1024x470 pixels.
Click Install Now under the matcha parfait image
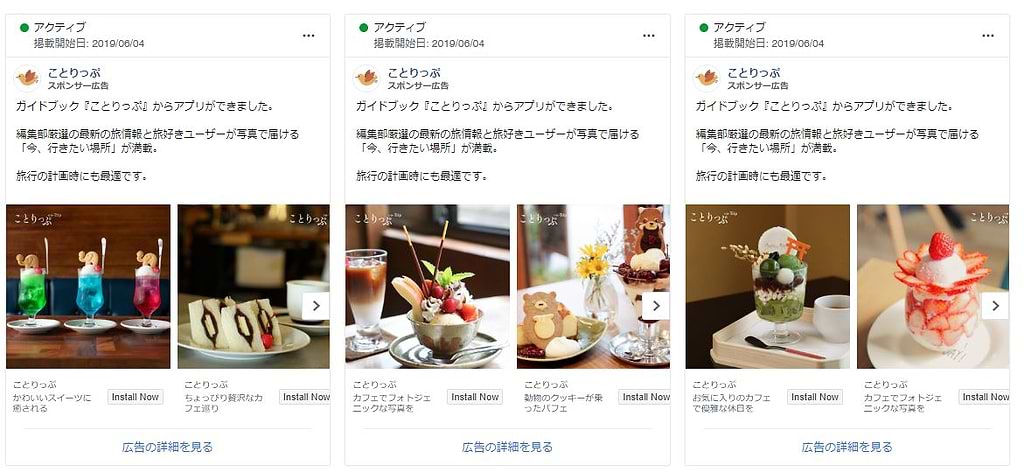click(x=814, y=397)
